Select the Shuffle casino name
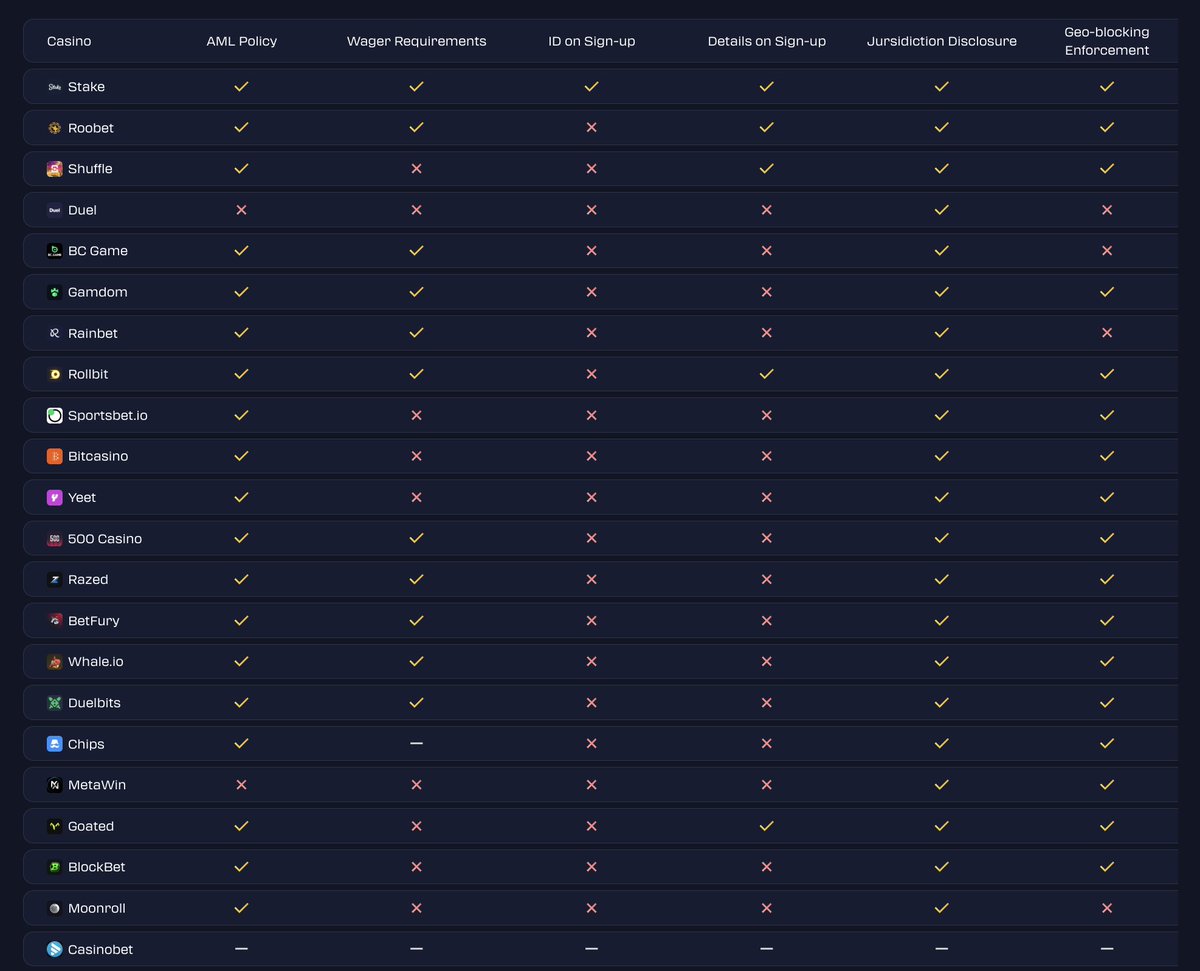Image resolution: width=1200 pixels, height=971 pixels. point(90,169)
